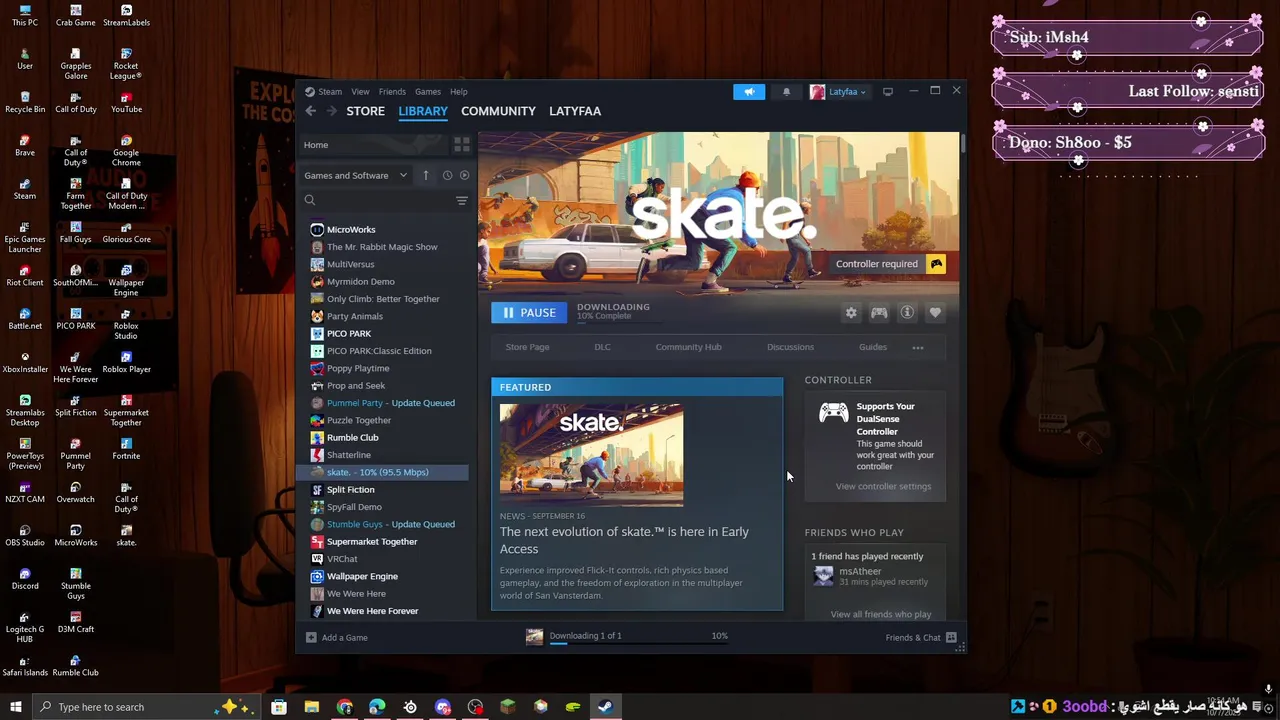Select Pummel Party update queued entry

click(x=390, y=403)
